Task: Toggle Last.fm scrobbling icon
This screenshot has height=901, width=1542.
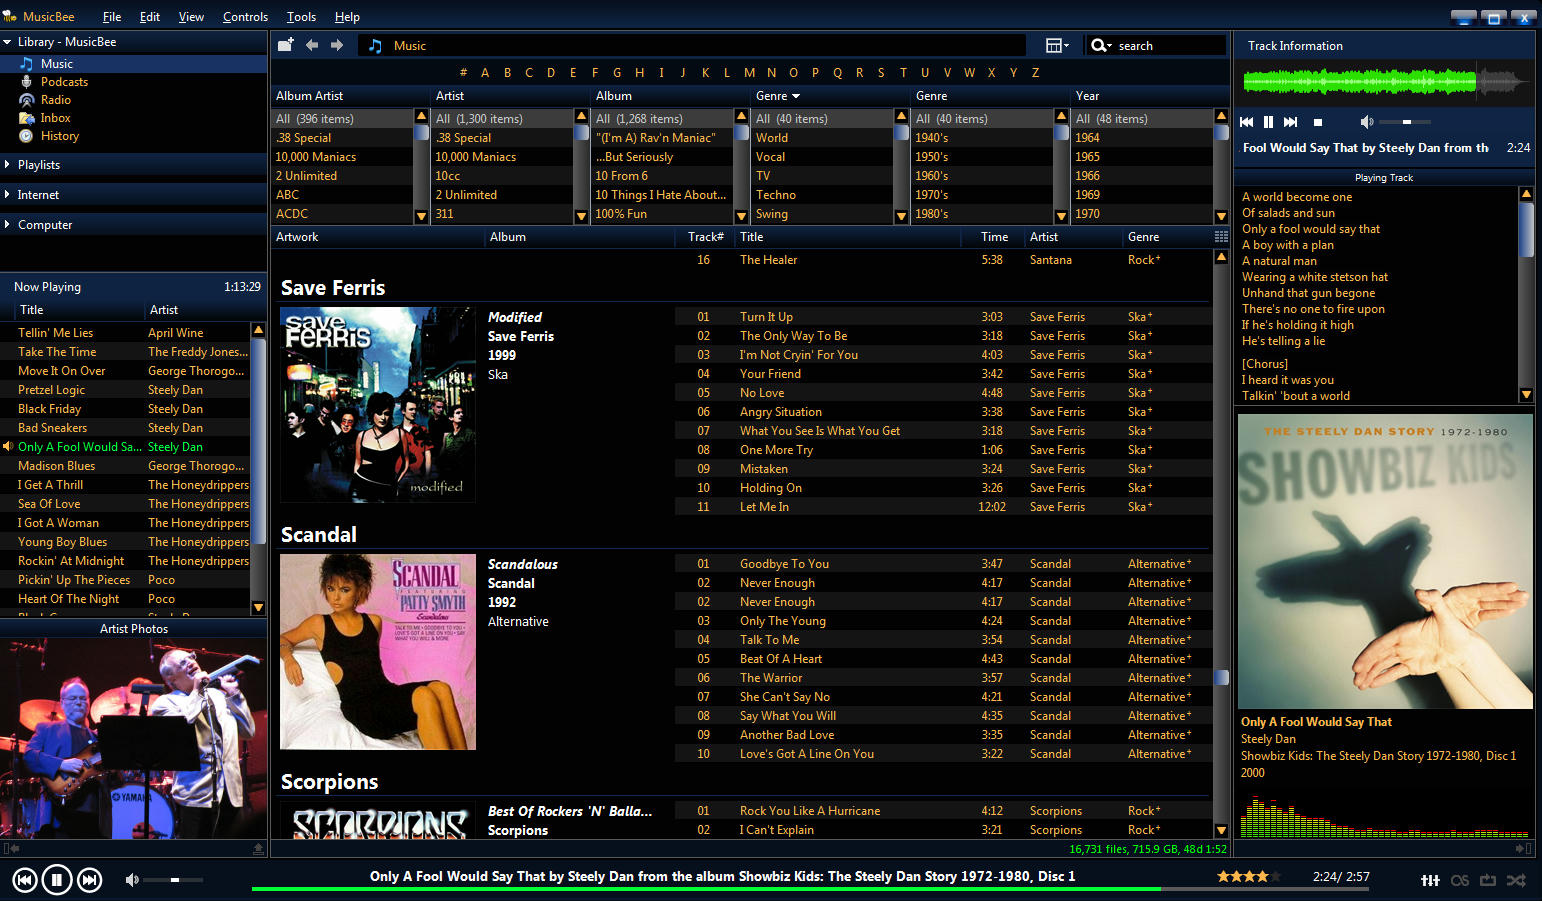Action: click(x=1460, y=880)
